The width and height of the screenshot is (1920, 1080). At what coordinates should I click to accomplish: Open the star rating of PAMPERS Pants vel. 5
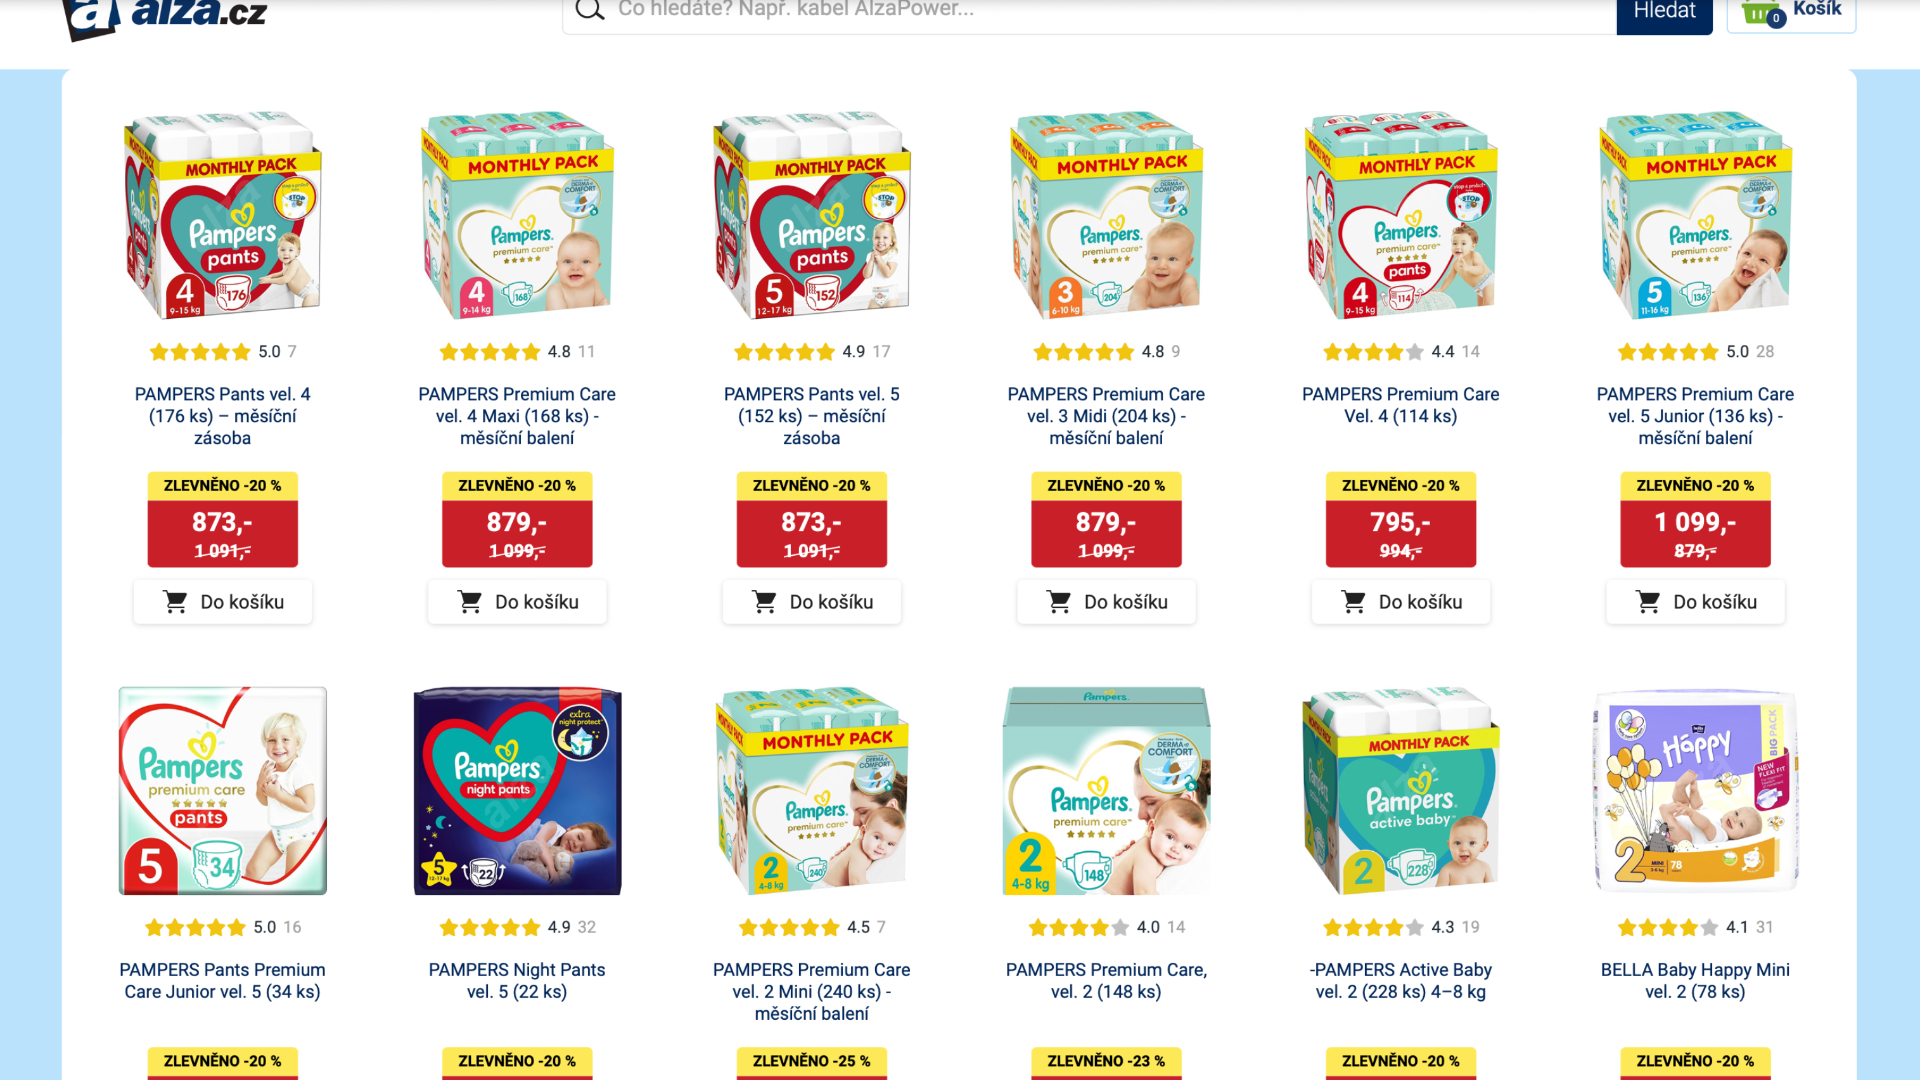pos(784,352)
